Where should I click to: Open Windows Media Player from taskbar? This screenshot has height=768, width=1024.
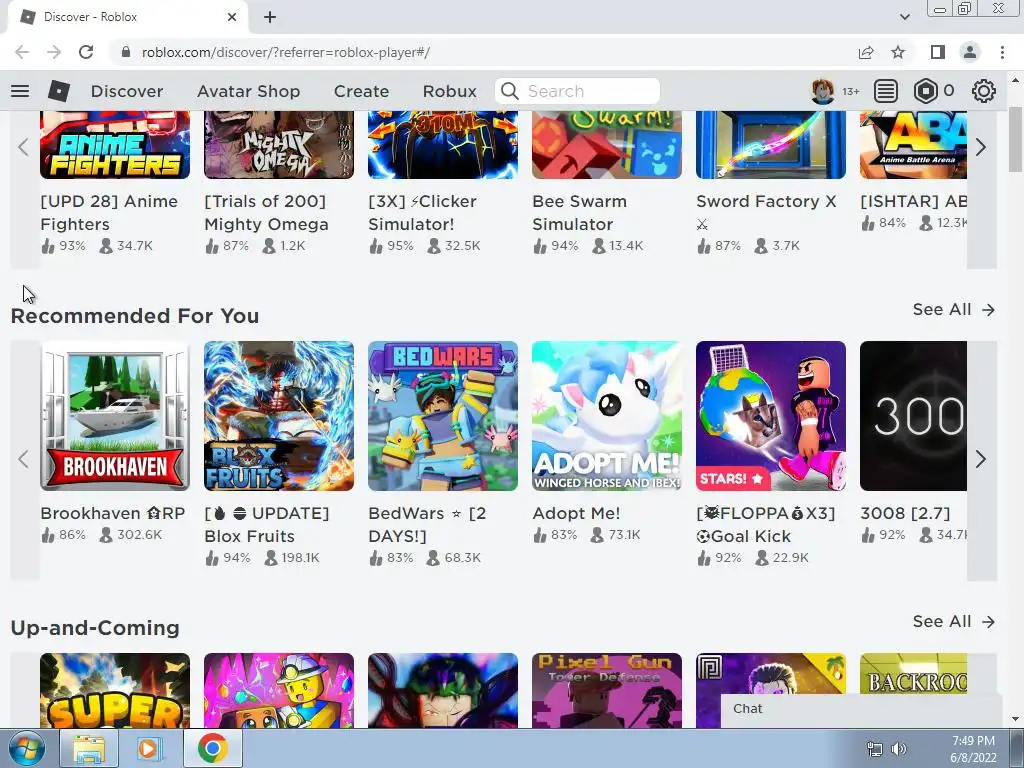150,748
